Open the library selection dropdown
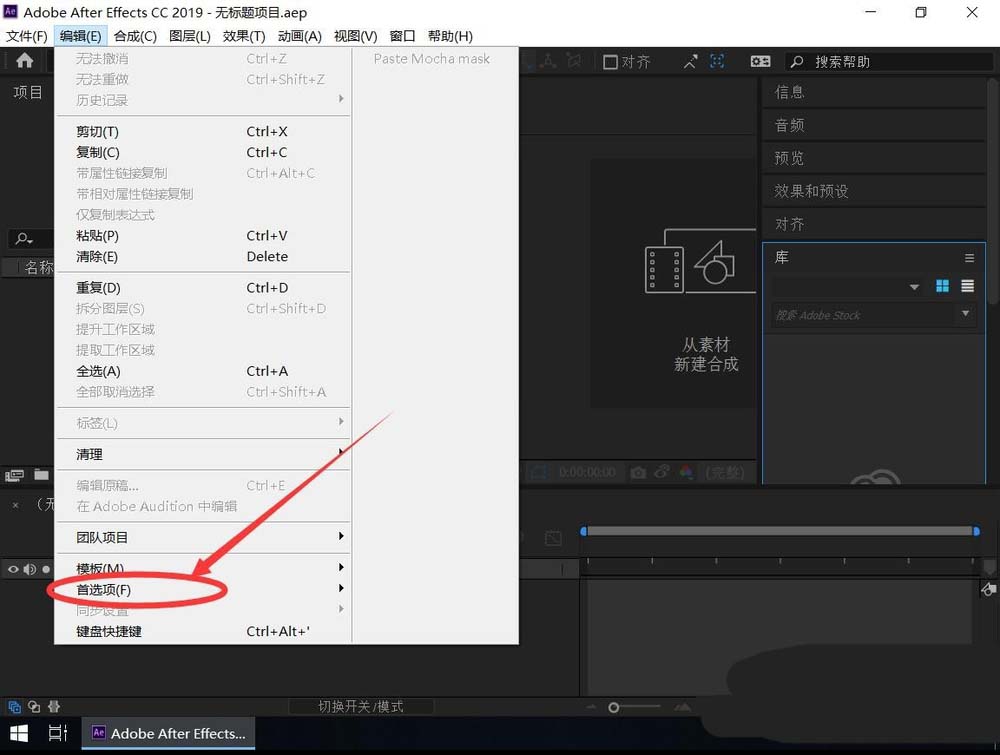Screen dimensions: 1000x755 [848, 286]
